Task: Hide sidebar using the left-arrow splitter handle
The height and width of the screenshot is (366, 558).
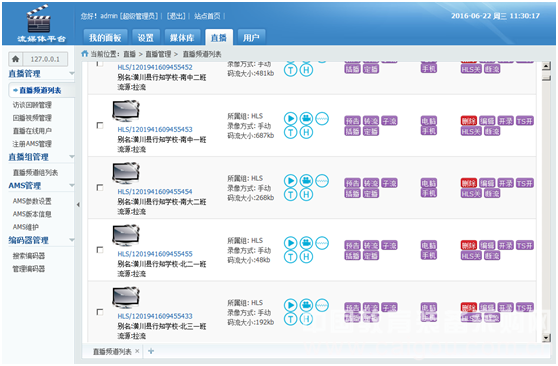Action: [78, 205]
